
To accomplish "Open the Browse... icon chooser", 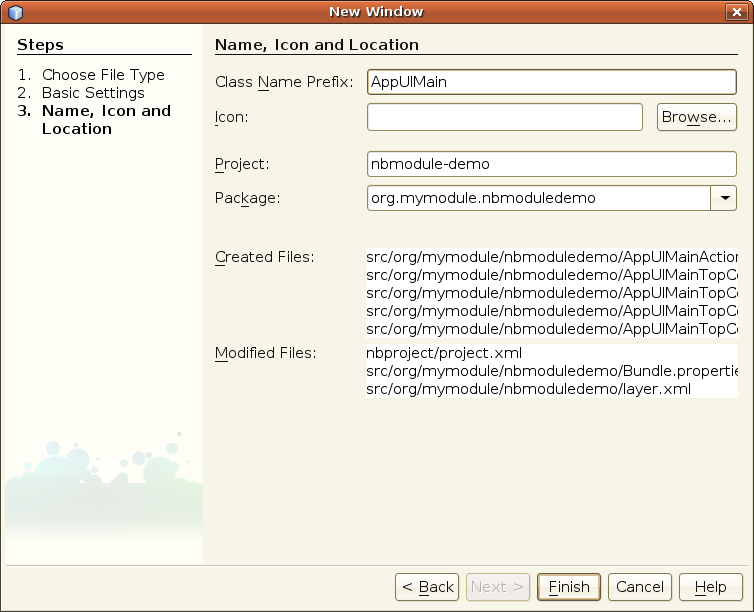I will (696, 117).
